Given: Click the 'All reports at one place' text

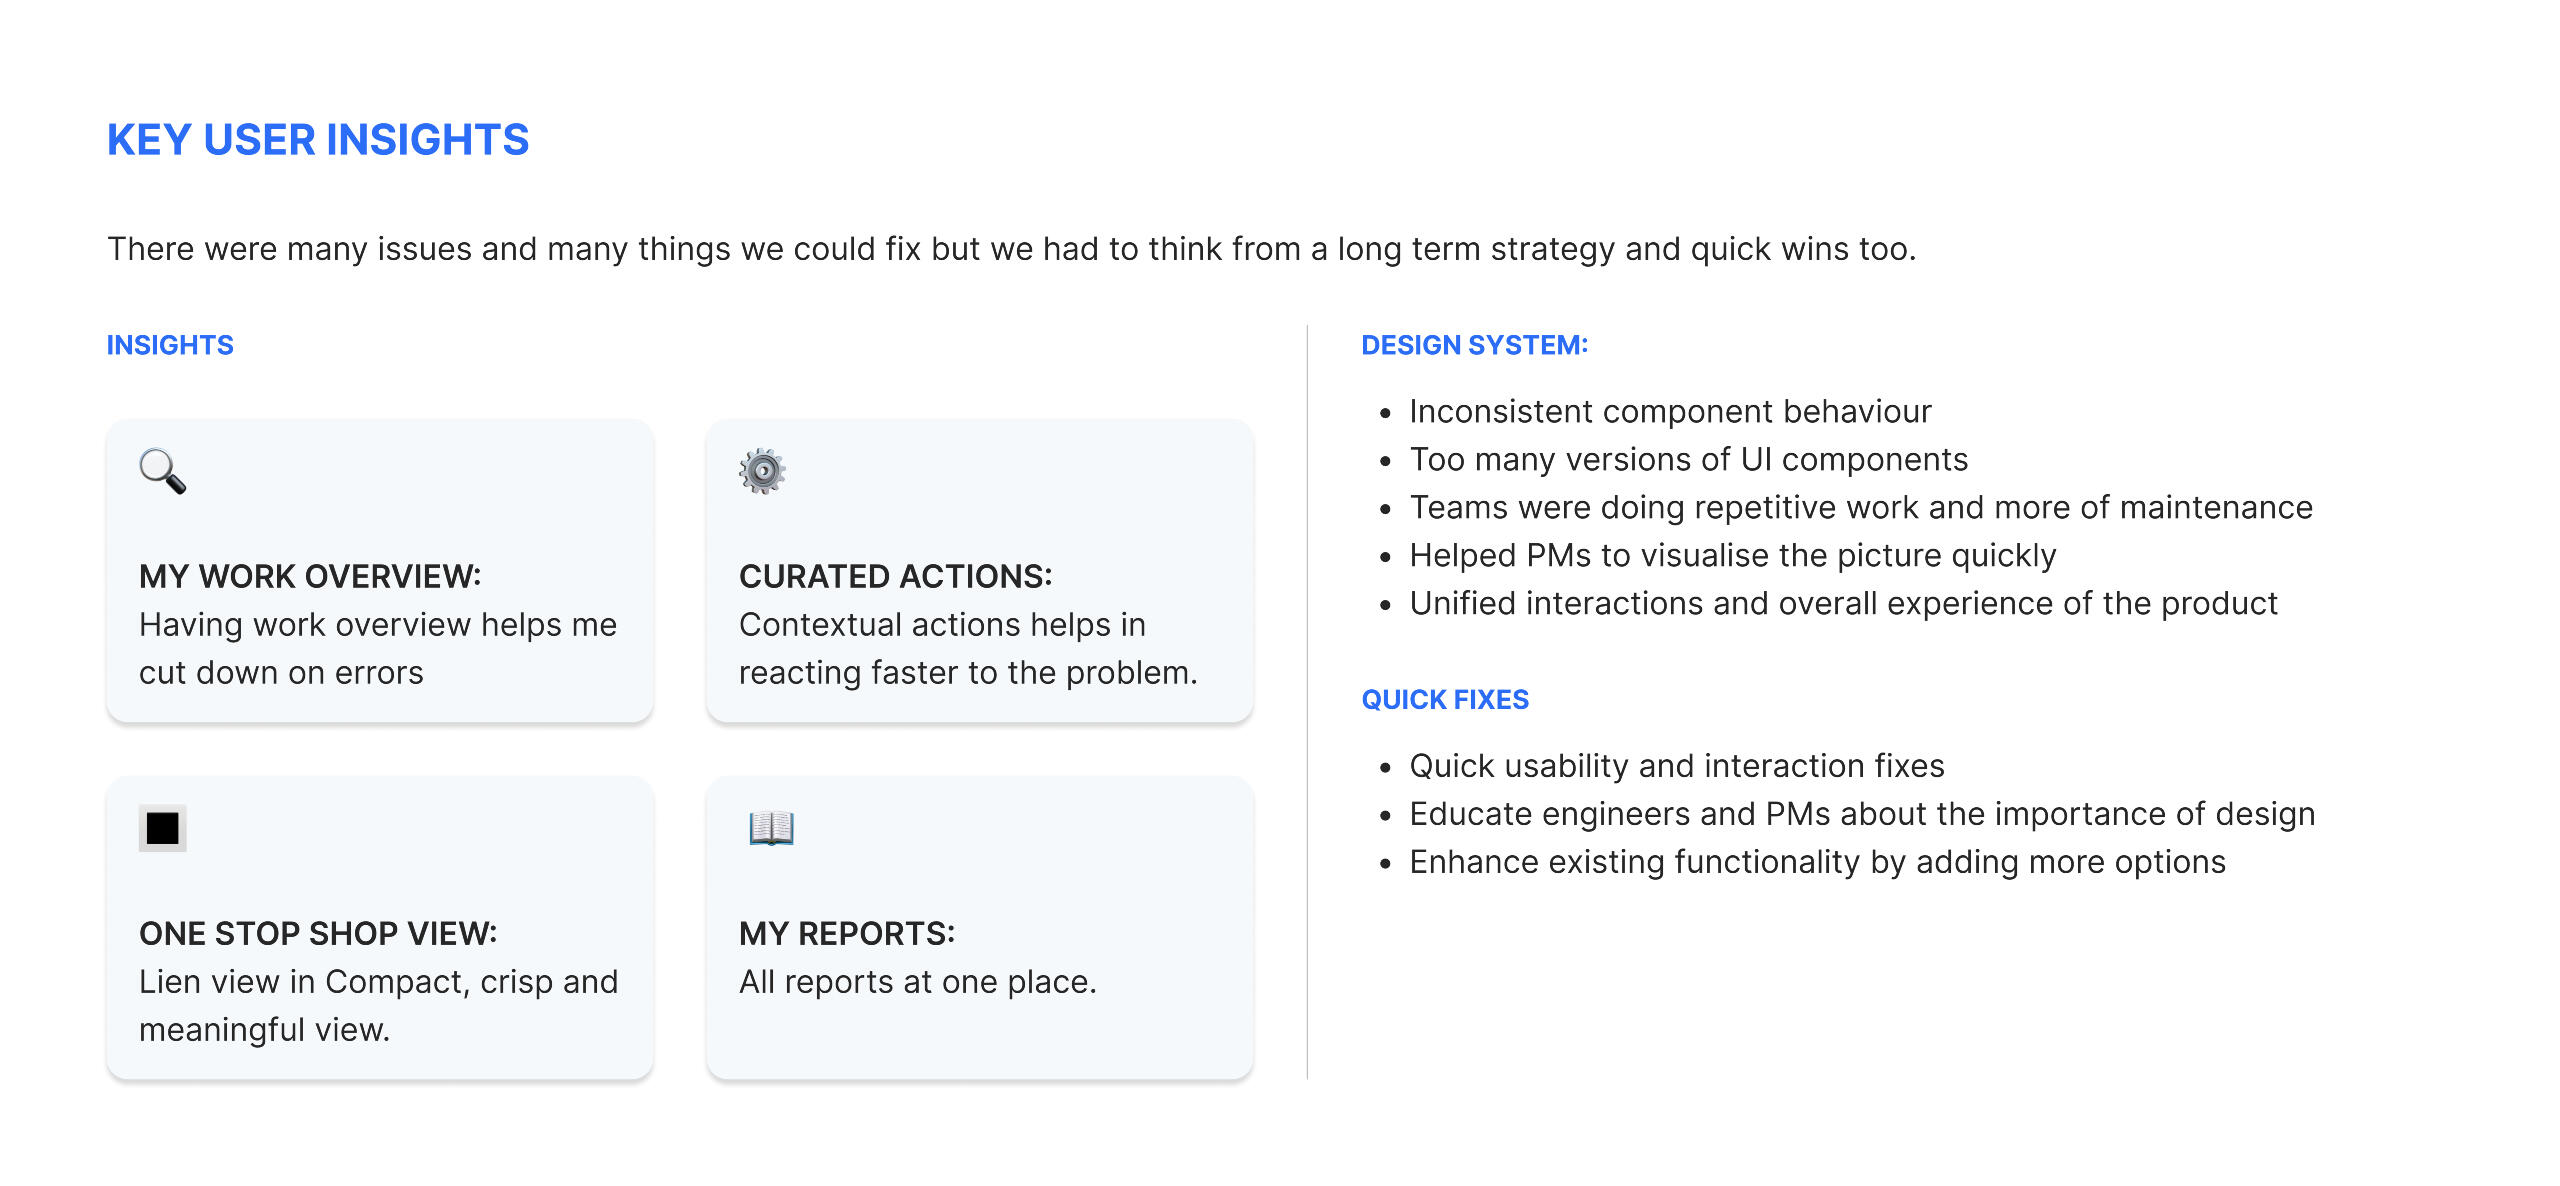Looking at the screenshot, I should pos(917,982).
